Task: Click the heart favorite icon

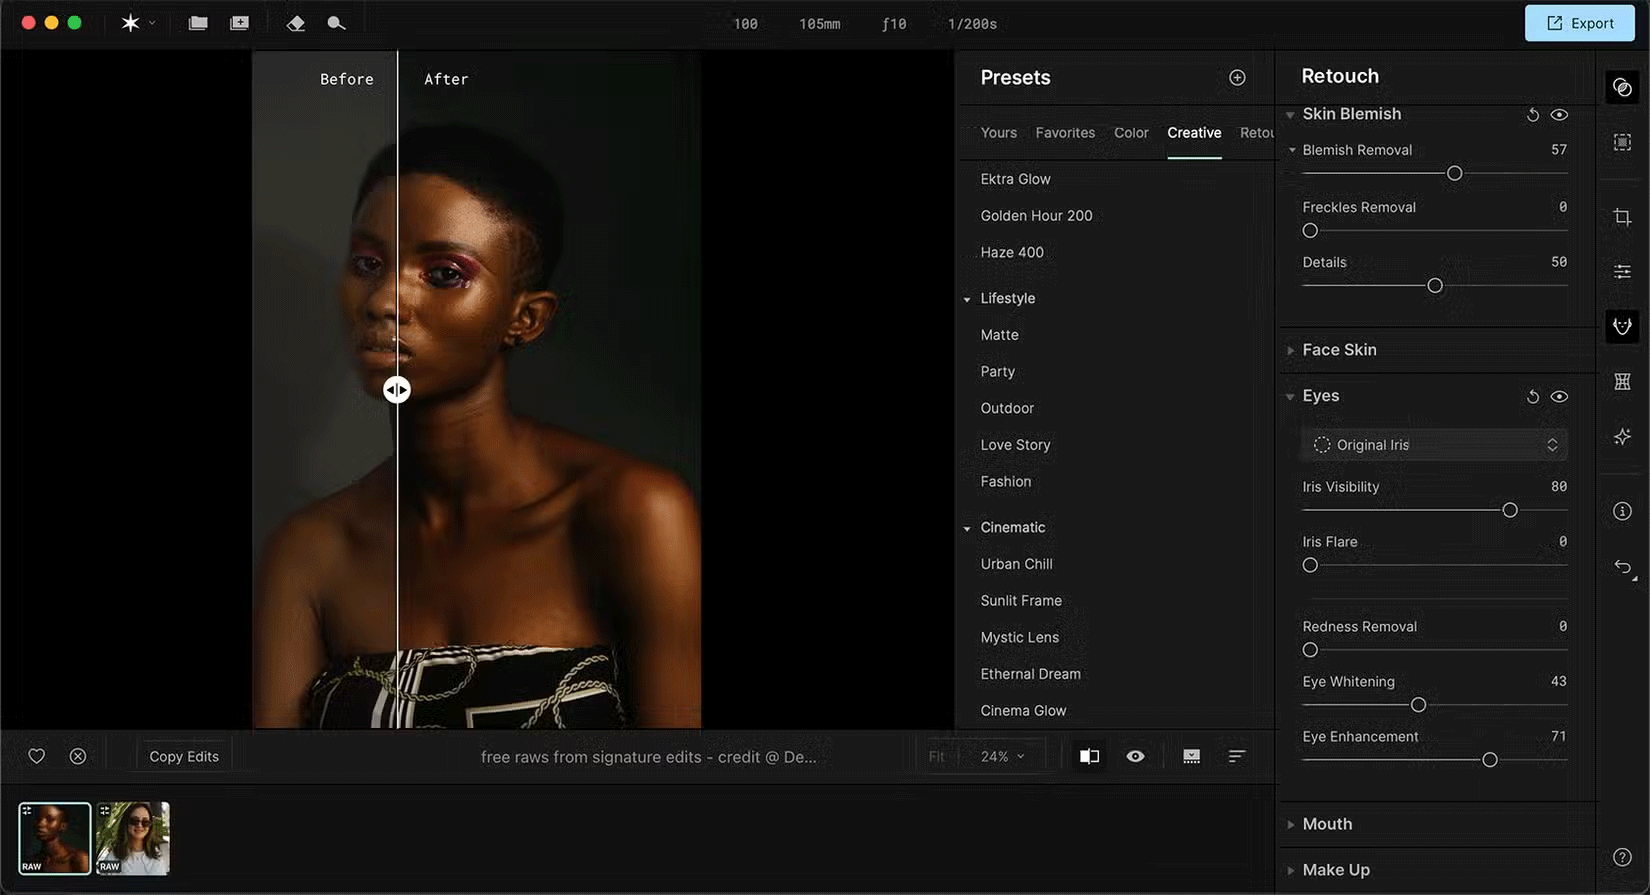Action: pyautogui.click(x=37, y=756)
